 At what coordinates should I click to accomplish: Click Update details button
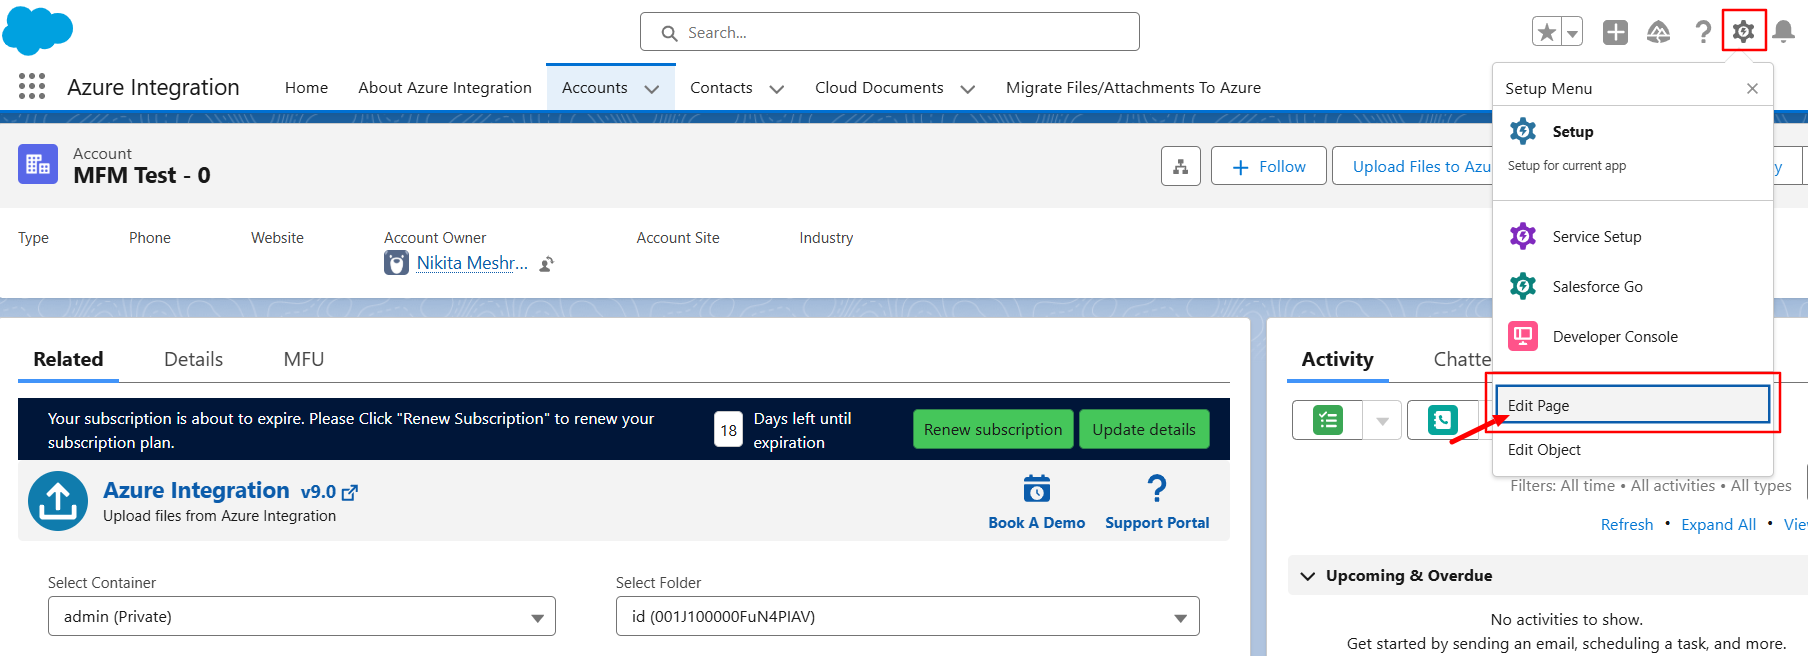[x=1144, y=429]
